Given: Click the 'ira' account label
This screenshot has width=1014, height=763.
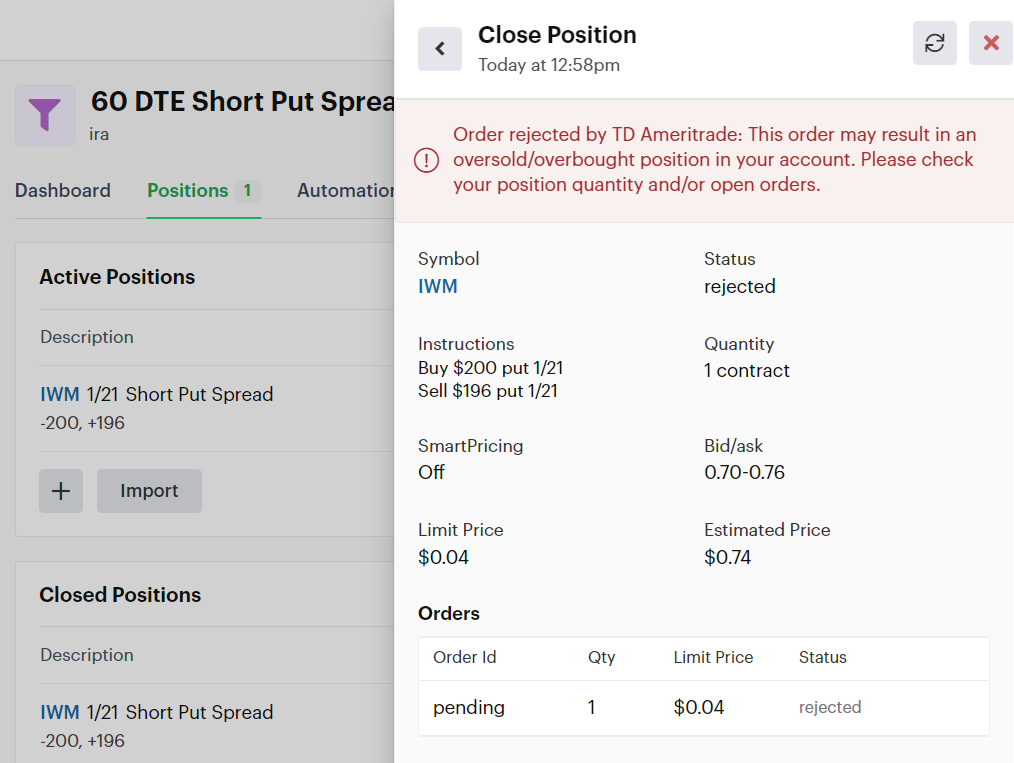Looking at the screenshot, I should (99, 134).
